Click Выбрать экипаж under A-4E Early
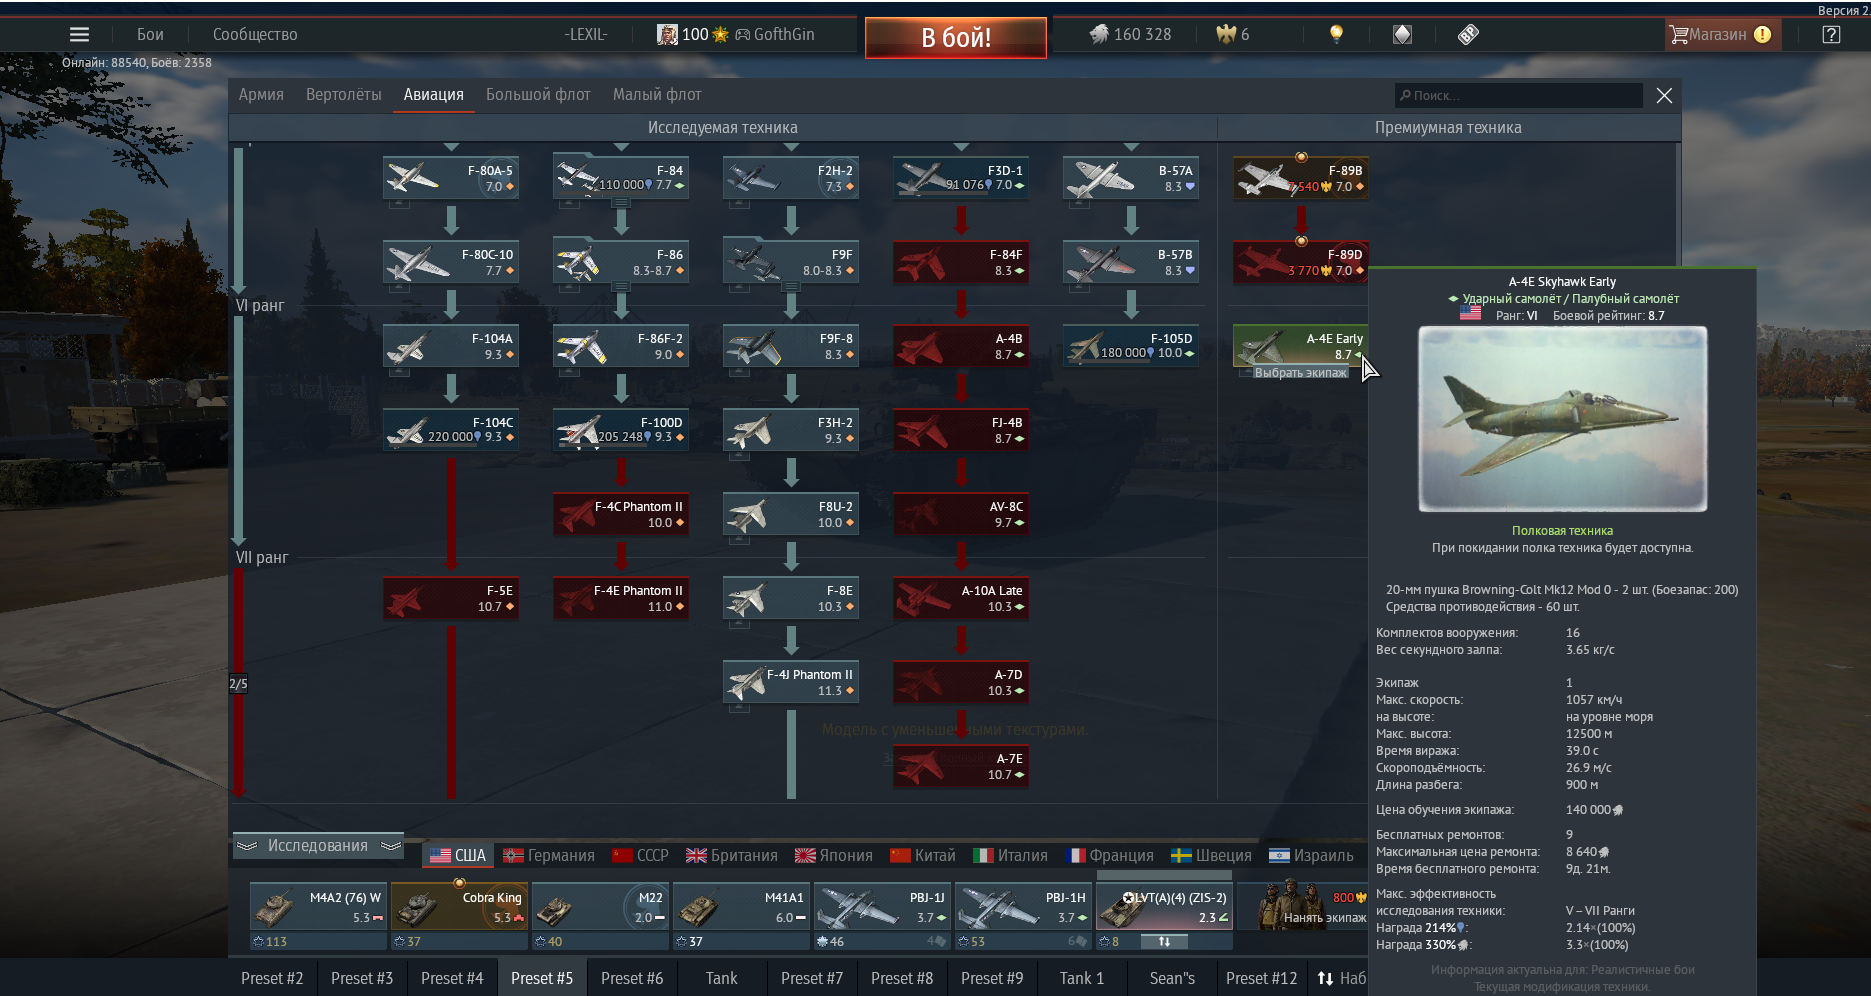 pyautogui.click(x=1300, y=373)
